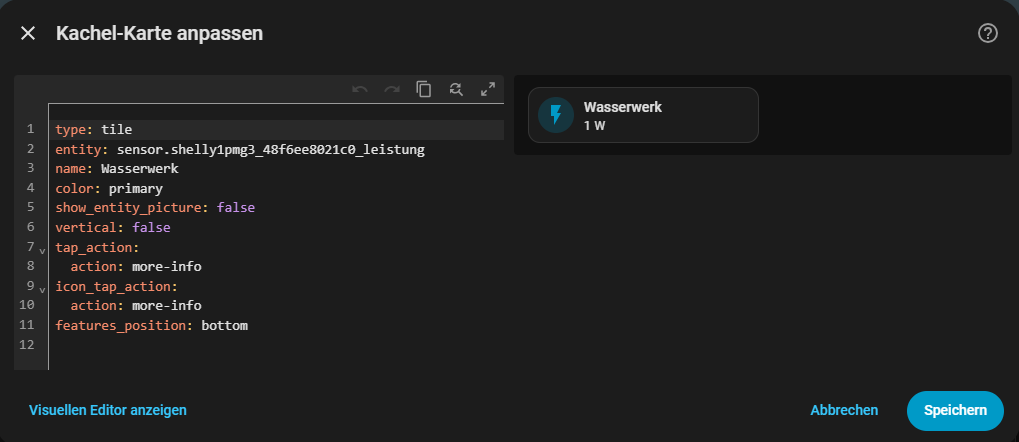Click the undo arrow in code editor toolbar

tap(360, 89)
